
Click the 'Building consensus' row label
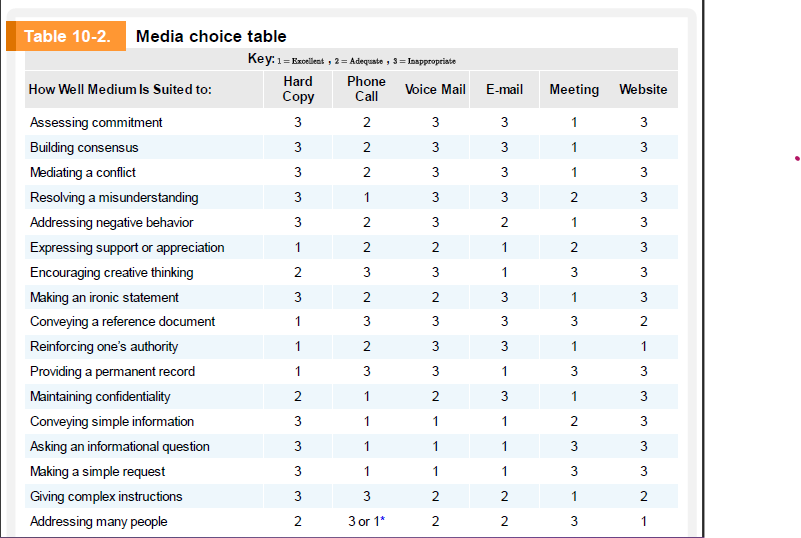(84, 148)
